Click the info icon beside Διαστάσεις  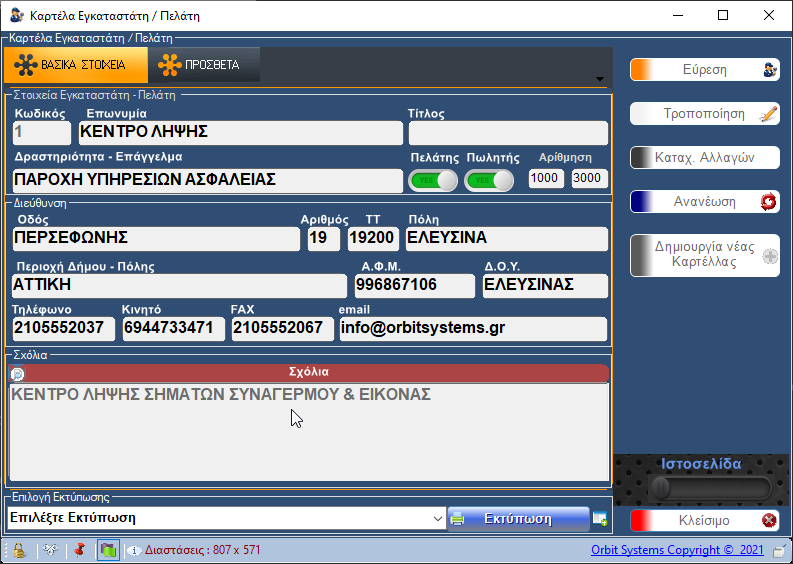tap(133, 550)
